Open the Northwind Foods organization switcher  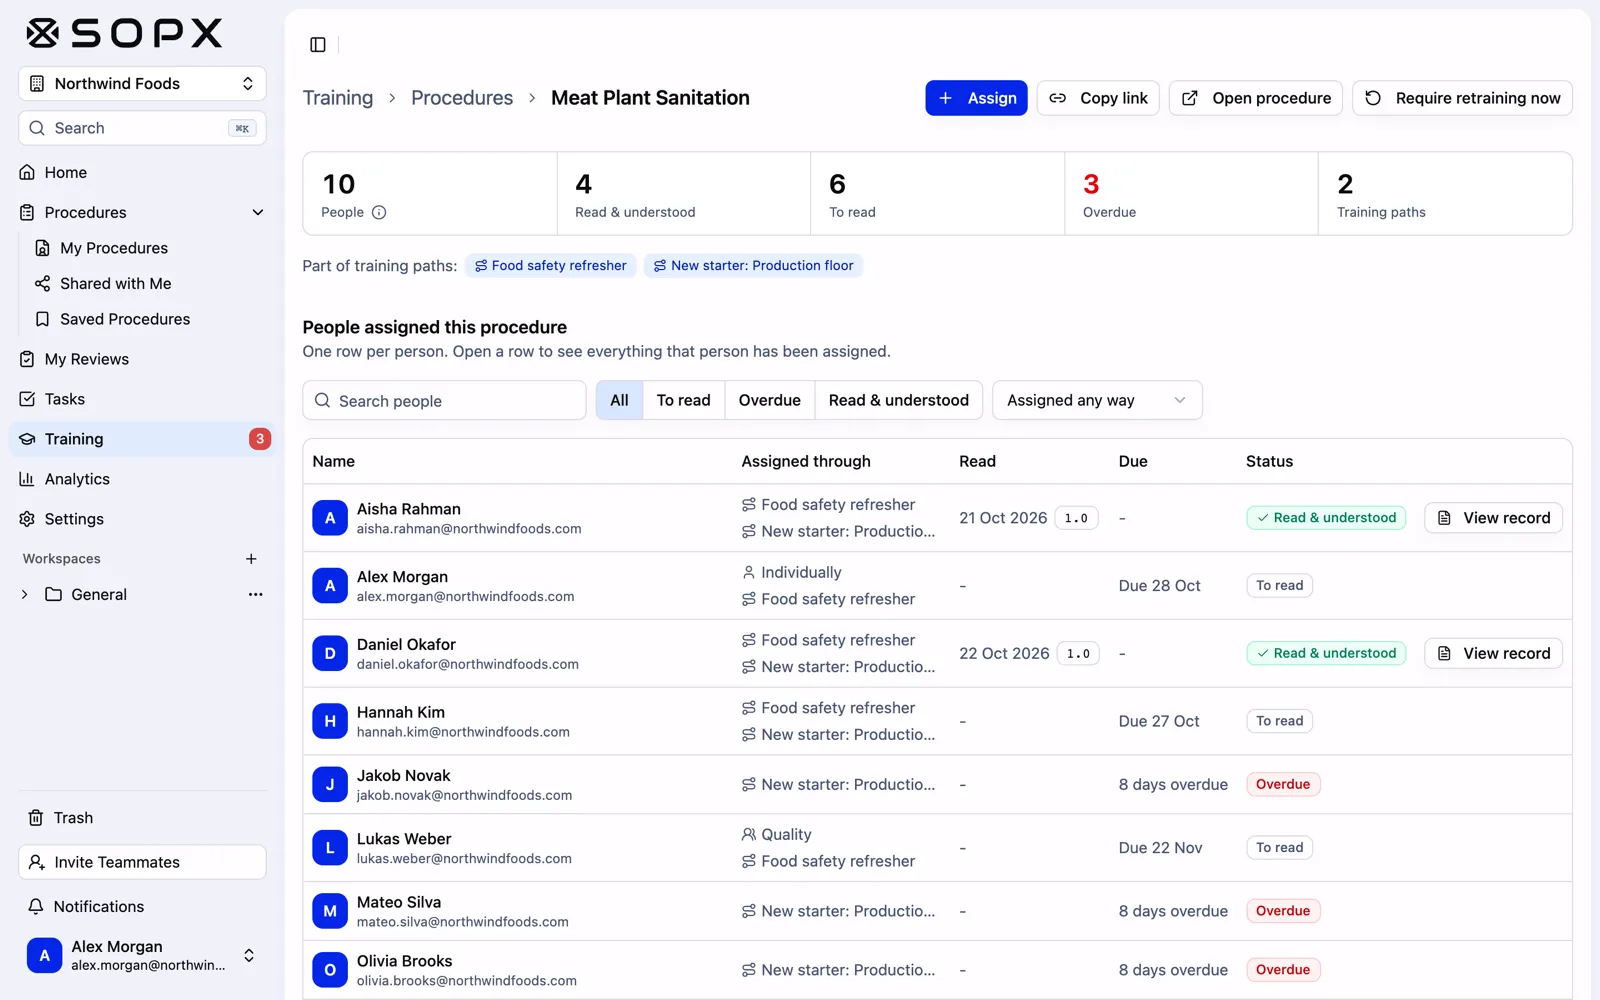(x=142, y=84)
